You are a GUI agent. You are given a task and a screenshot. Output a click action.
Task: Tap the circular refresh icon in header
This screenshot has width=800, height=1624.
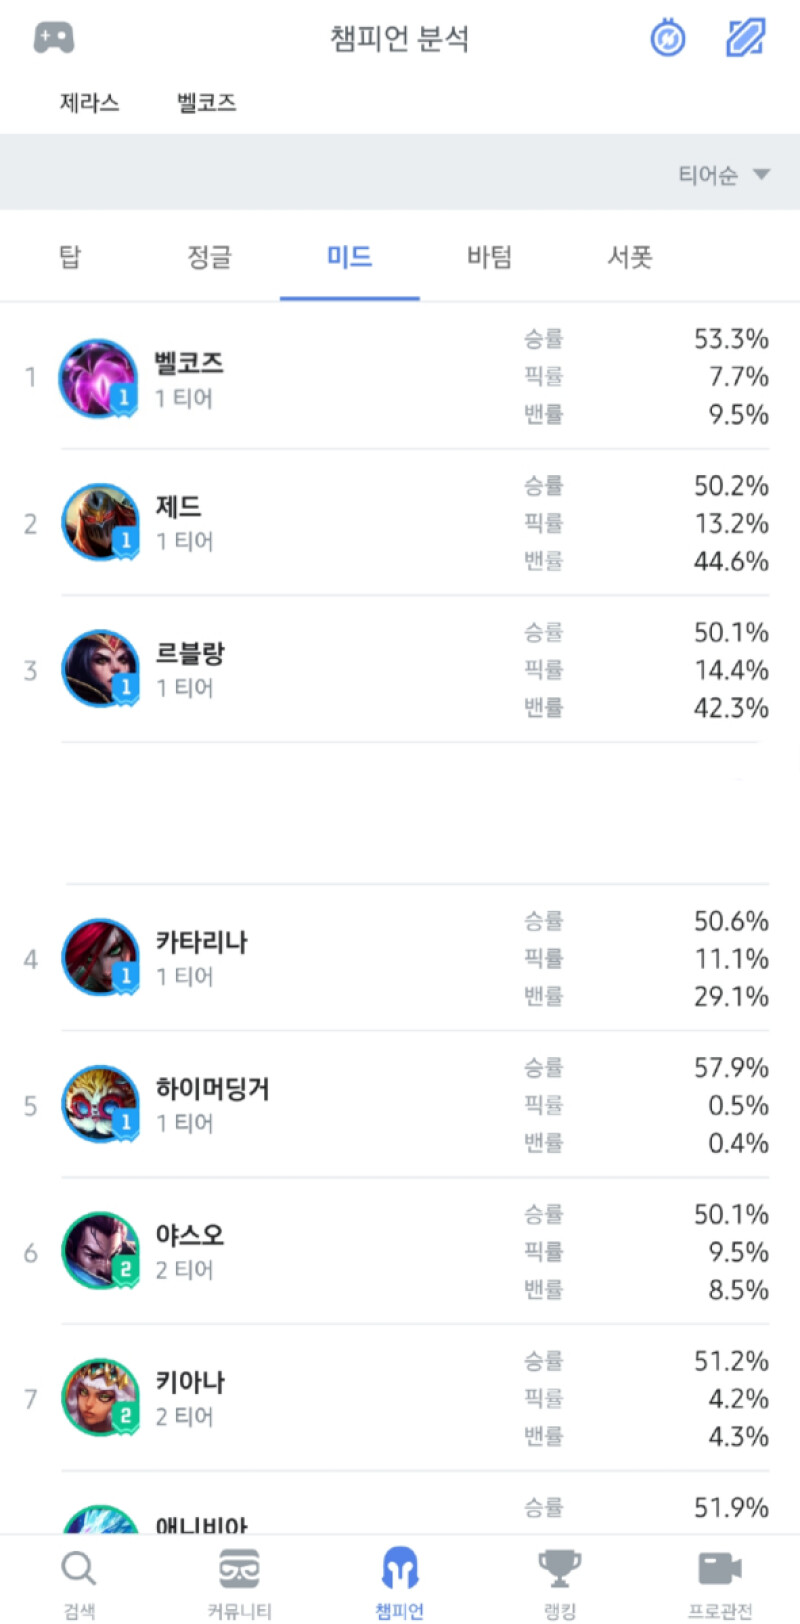click(668, 39)
